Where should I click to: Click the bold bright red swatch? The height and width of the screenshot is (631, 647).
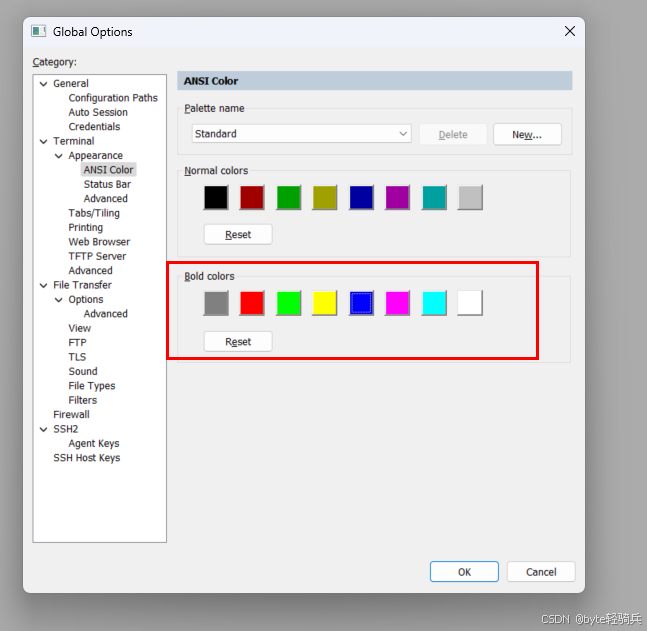tap(252, 303)
